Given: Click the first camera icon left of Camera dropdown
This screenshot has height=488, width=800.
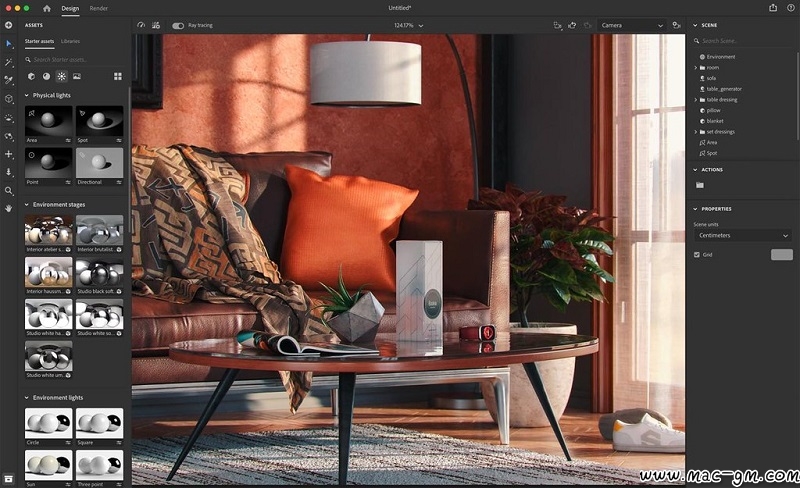Looking at the screenshot, I should [558, 25].
